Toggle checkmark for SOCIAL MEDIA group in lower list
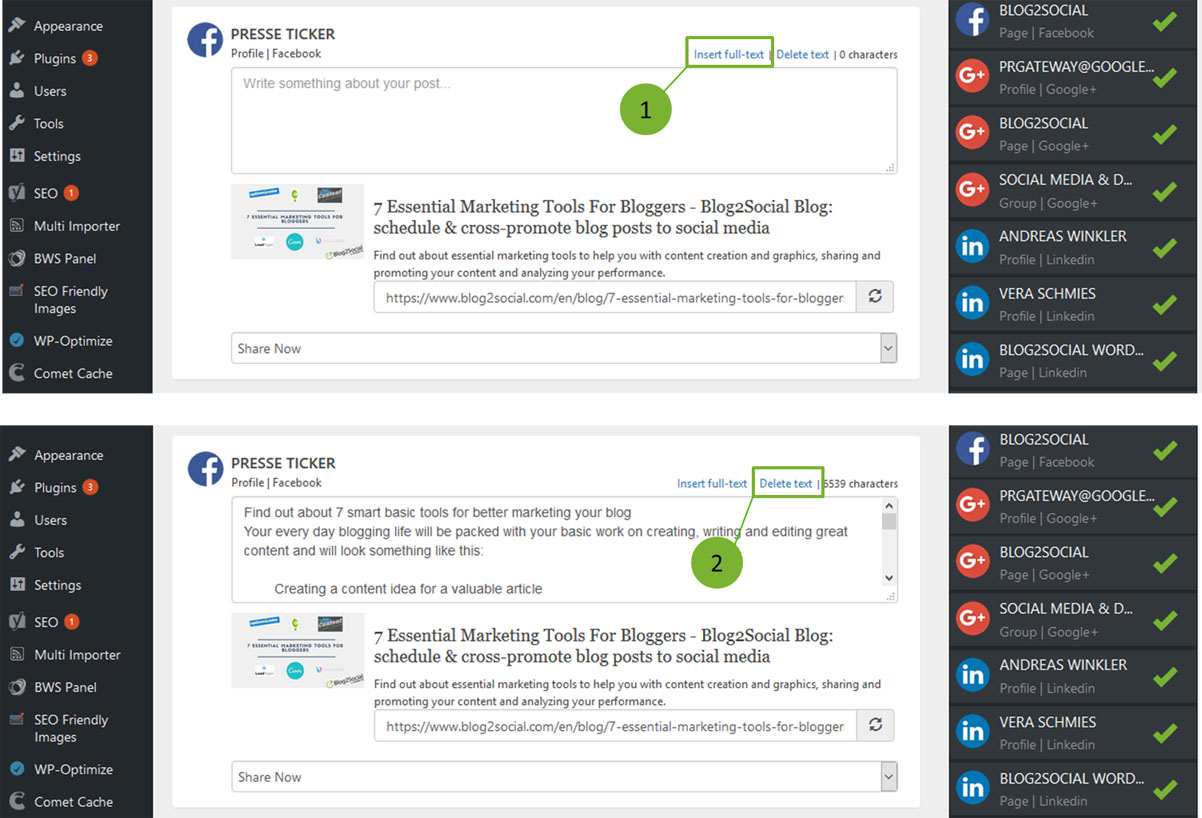Viewport: 1202px width, 818px height. click(x=1164, y=619)
